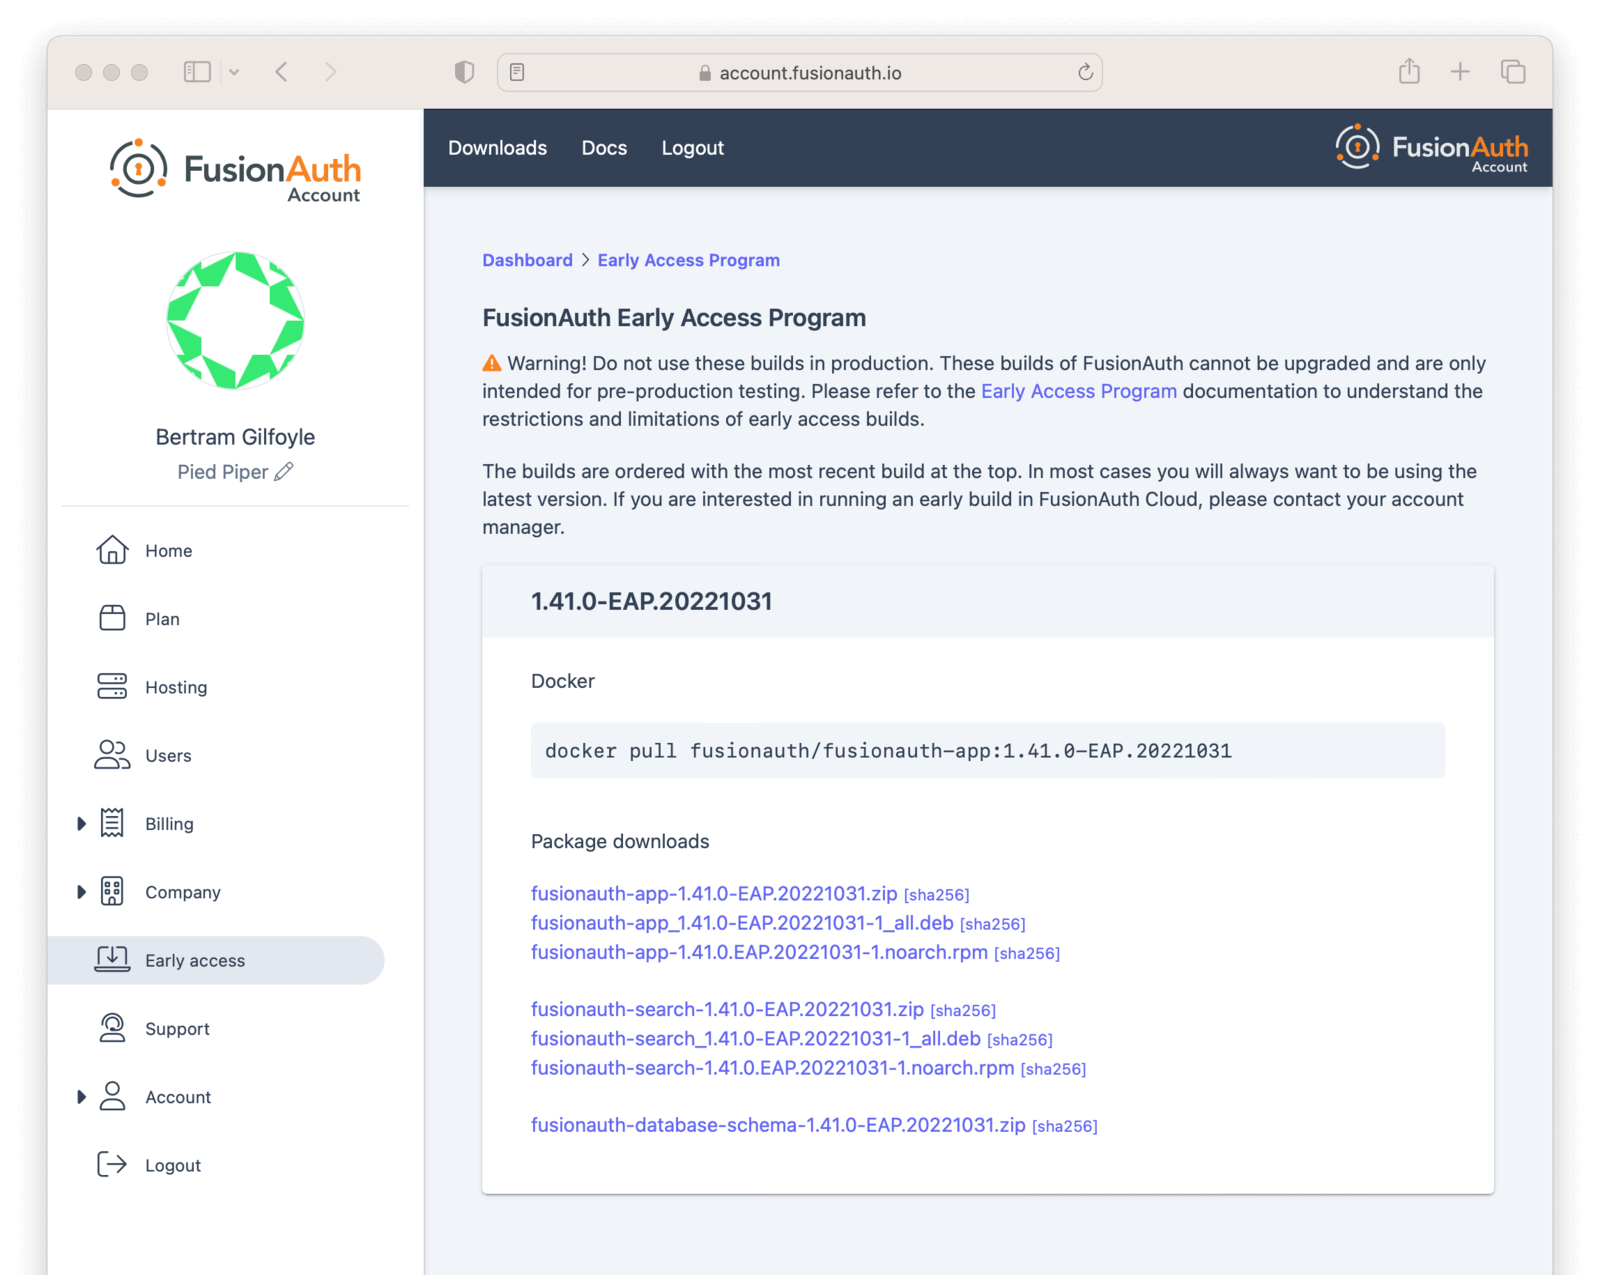The width and height of the screenshot is (1600, 1275).
Task: Select the Plan box icon
Action: (x=112, y=618)
